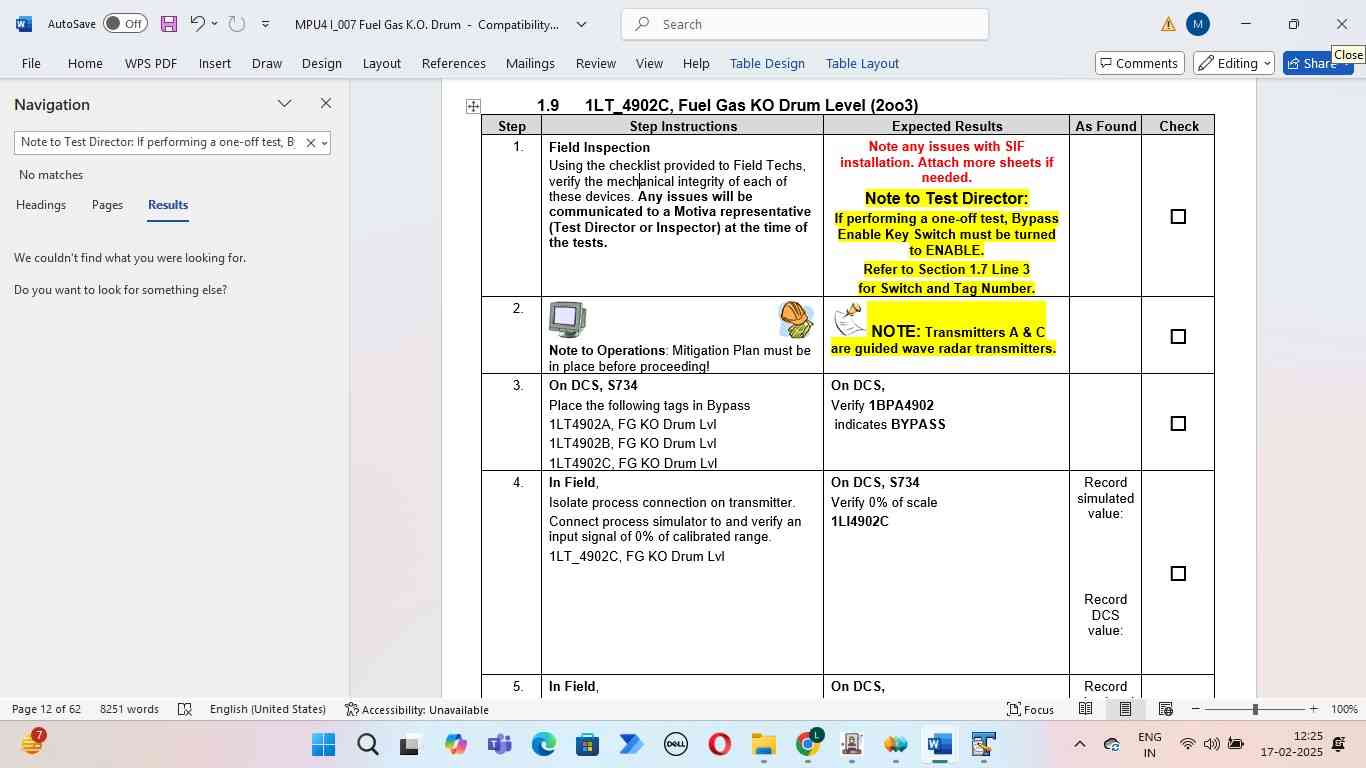Open the Accessibility: Unavailable status
Viewport: 1366px width, 768px height.
pyautogui.click(x=416, y=709)
